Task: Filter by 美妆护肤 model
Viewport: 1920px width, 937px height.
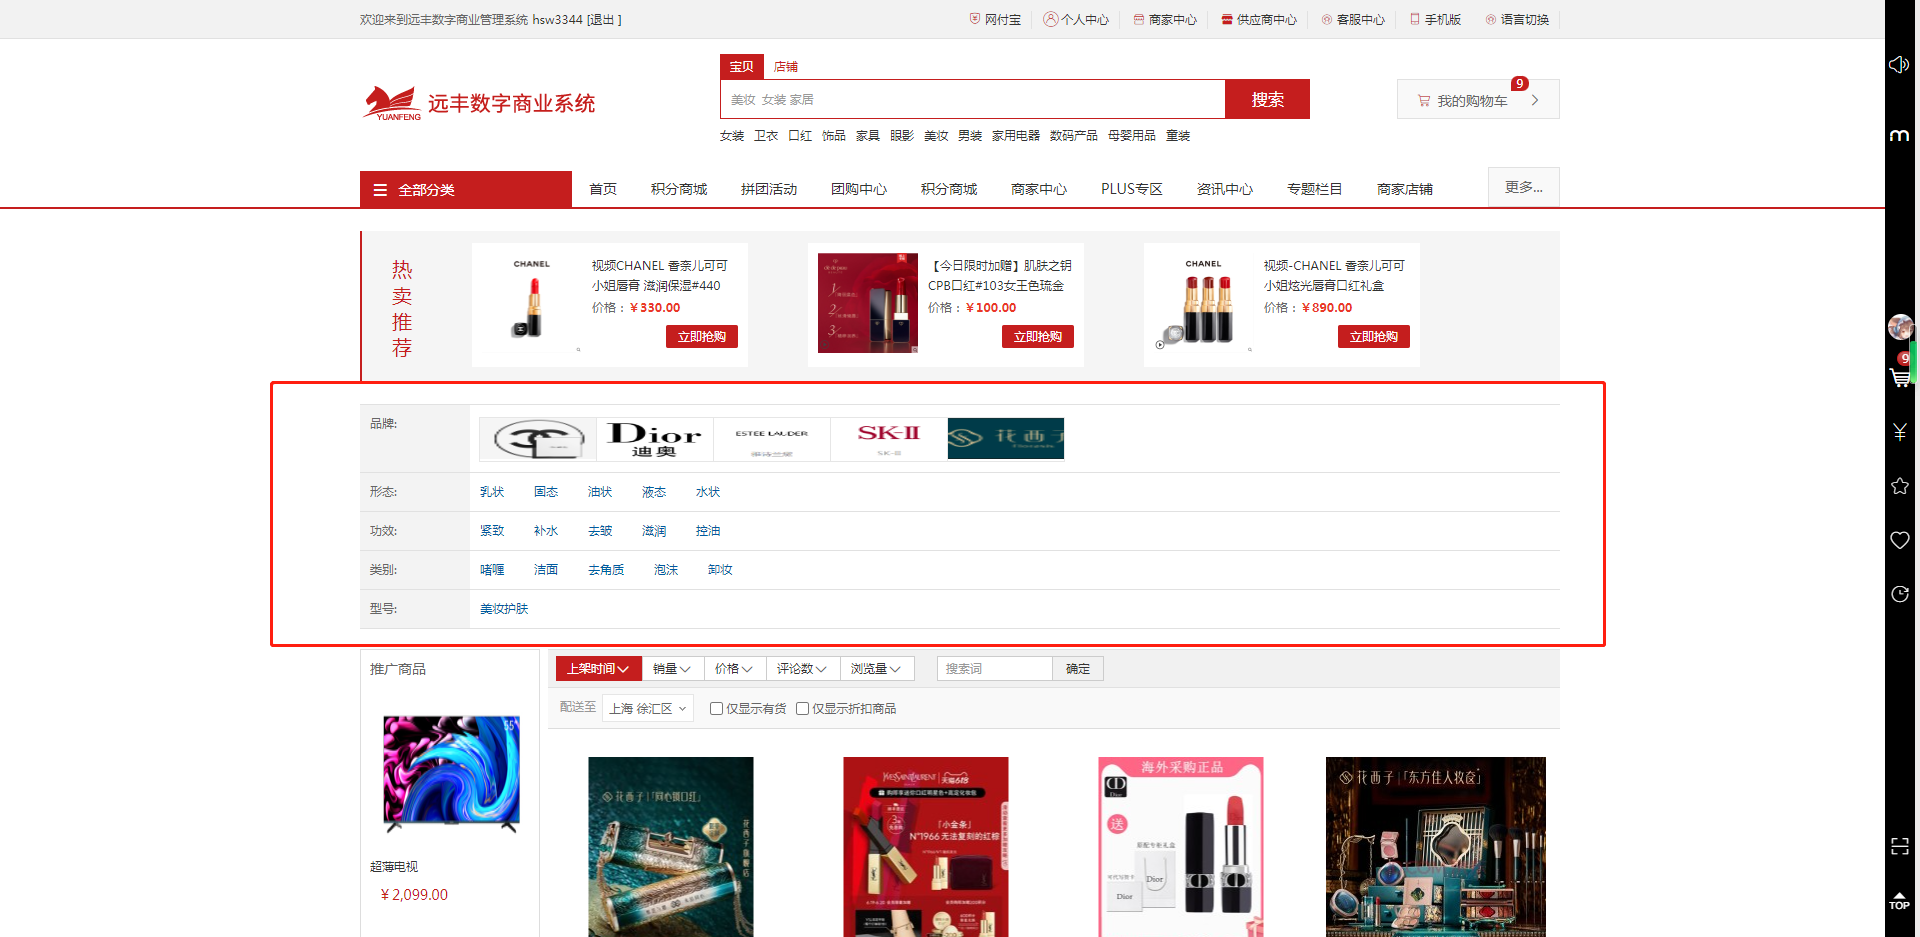Action: pos(504,609)
